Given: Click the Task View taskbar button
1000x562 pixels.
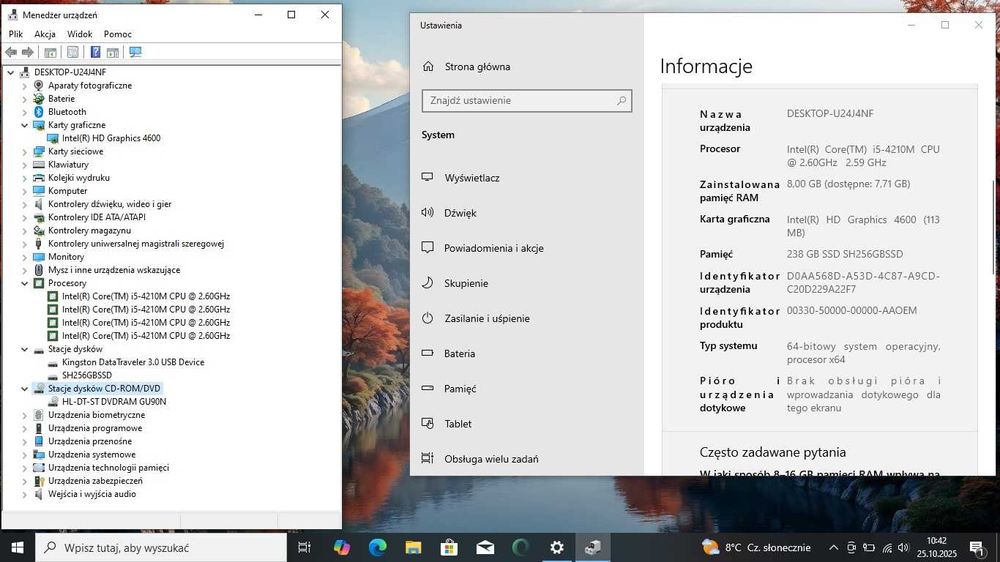Looking at the screenshot, I should (x=304, y=547).
